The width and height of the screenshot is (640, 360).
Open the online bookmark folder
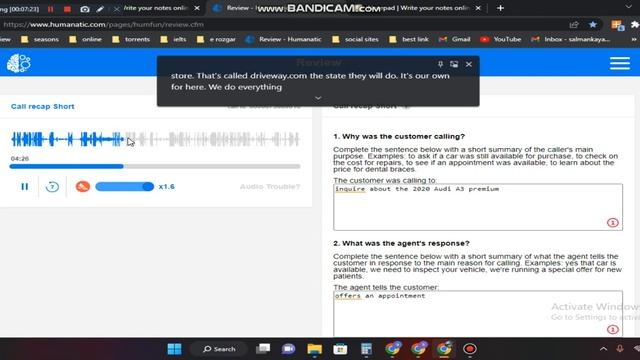[x=85, y=39]
